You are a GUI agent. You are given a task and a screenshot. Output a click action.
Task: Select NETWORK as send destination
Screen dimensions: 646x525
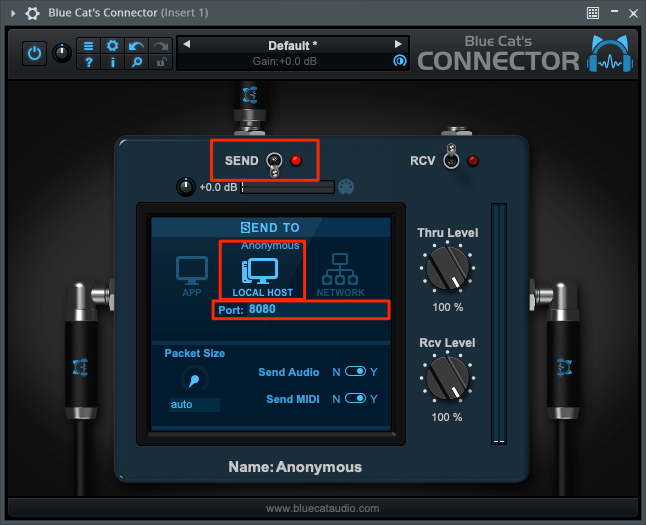pos(340,275)
